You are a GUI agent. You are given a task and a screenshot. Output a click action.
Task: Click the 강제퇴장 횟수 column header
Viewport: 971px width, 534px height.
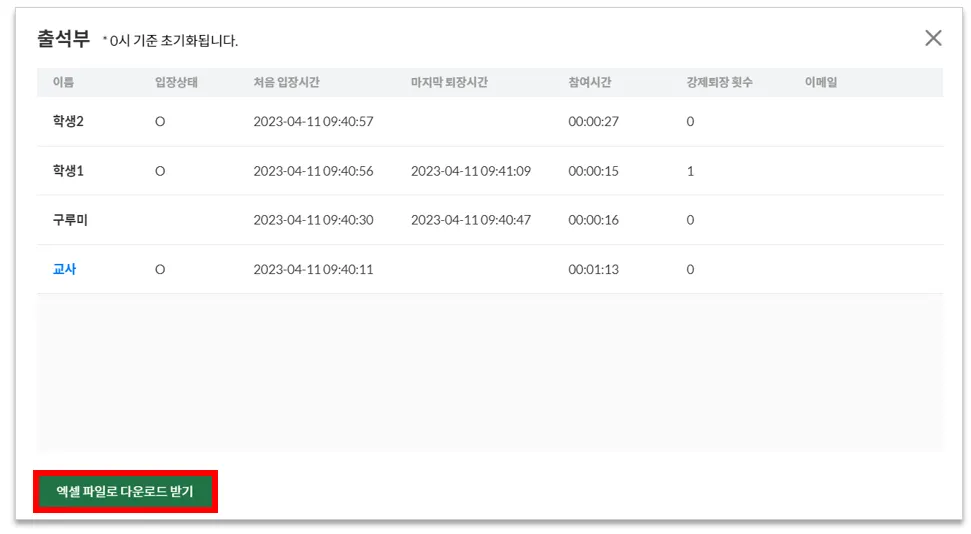(x=719, y=82)
